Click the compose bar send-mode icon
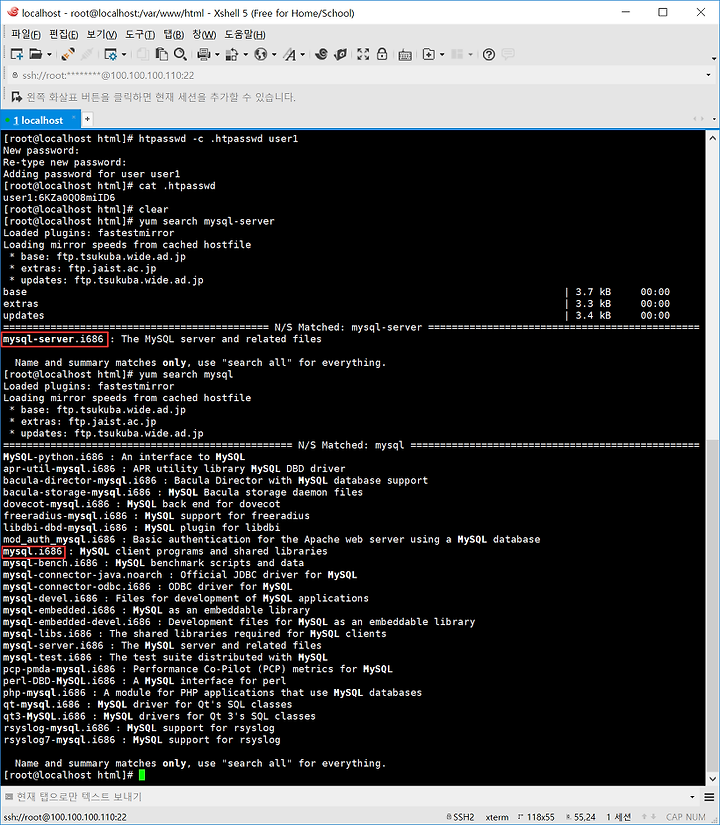 click(x=8, y=797)
